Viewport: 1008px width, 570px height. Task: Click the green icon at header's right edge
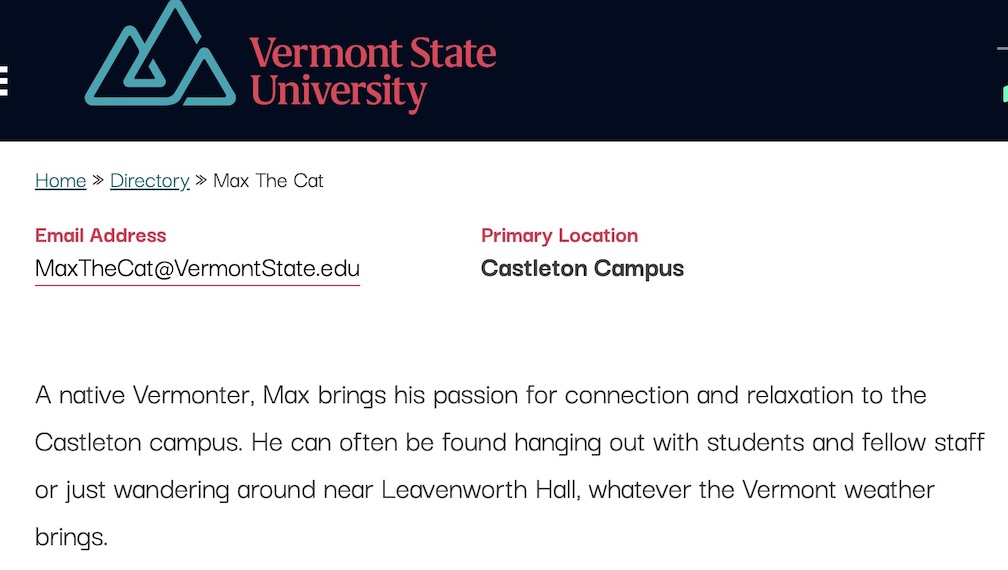(1005, 93)
